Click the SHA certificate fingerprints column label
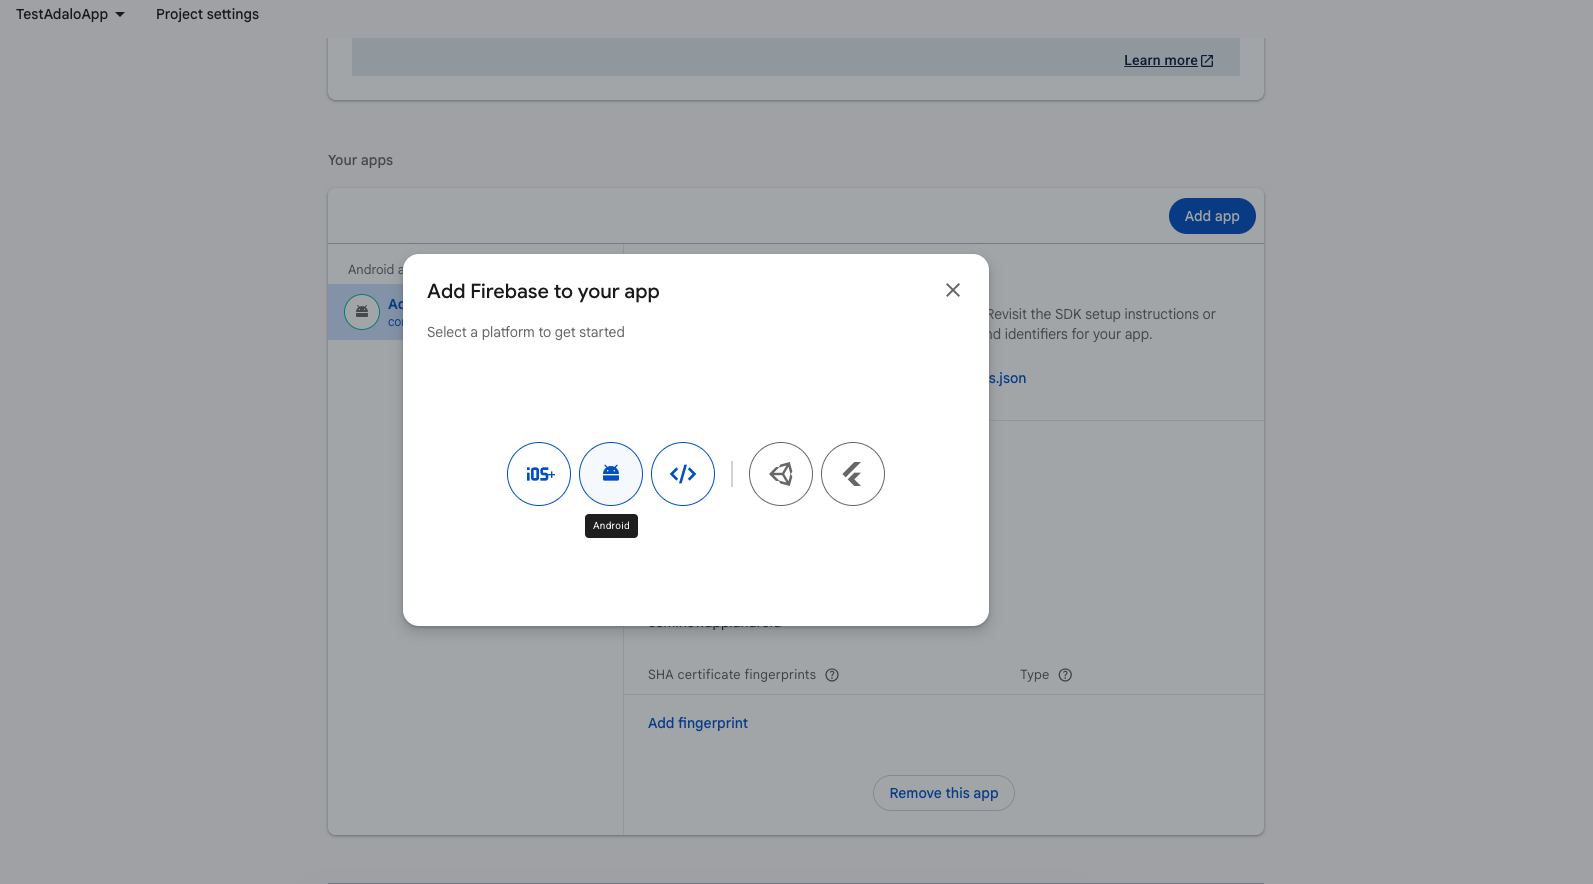 click(732, 675)
